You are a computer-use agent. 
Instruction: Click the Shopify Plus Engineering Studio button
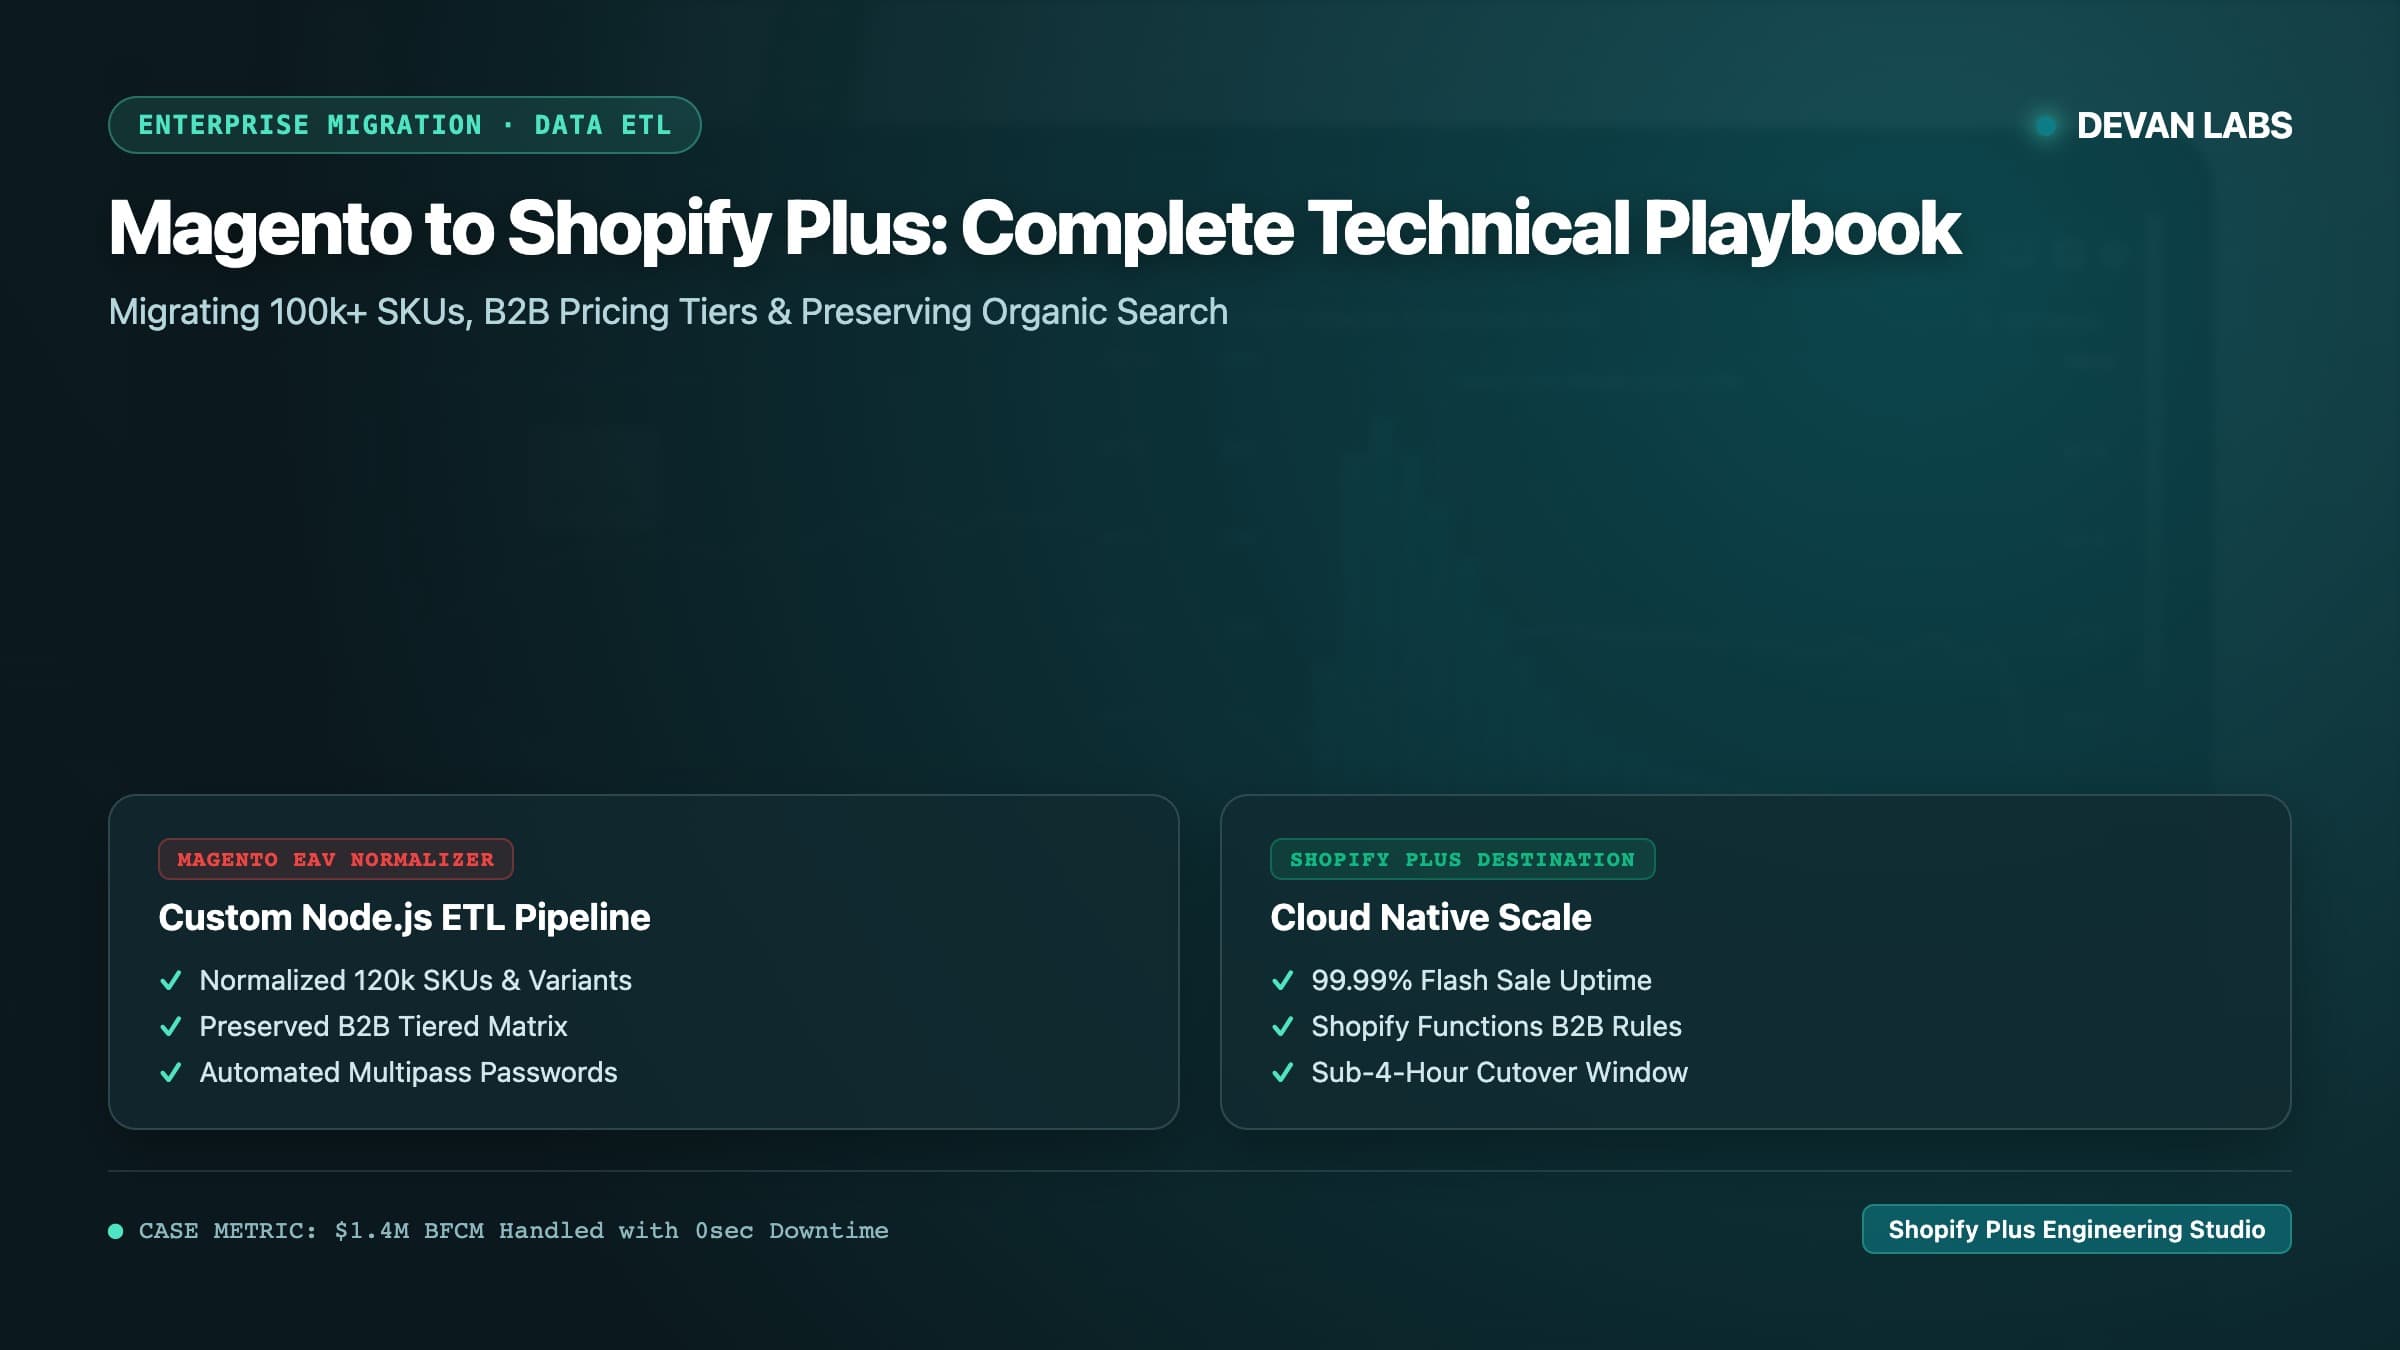click(2076, 1229)
